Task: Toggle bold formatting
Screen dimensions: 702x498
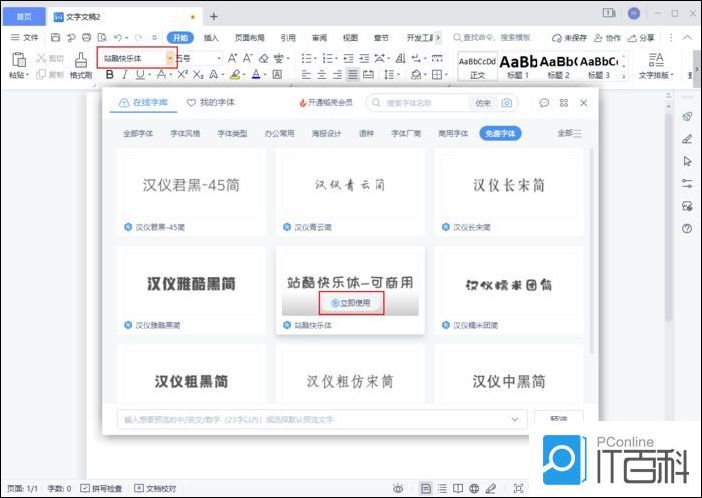Action: tap(110, 75)
